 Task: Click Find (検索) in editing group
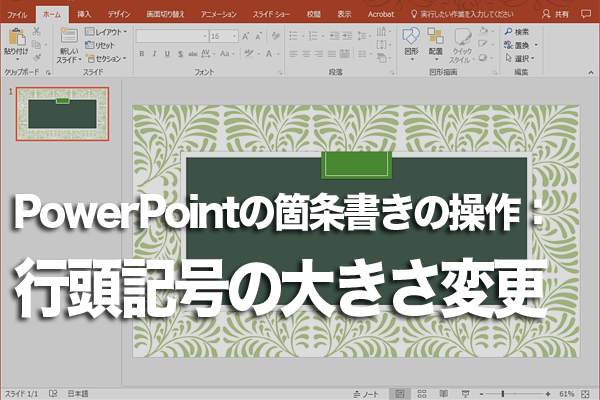(x=517, y=32)
